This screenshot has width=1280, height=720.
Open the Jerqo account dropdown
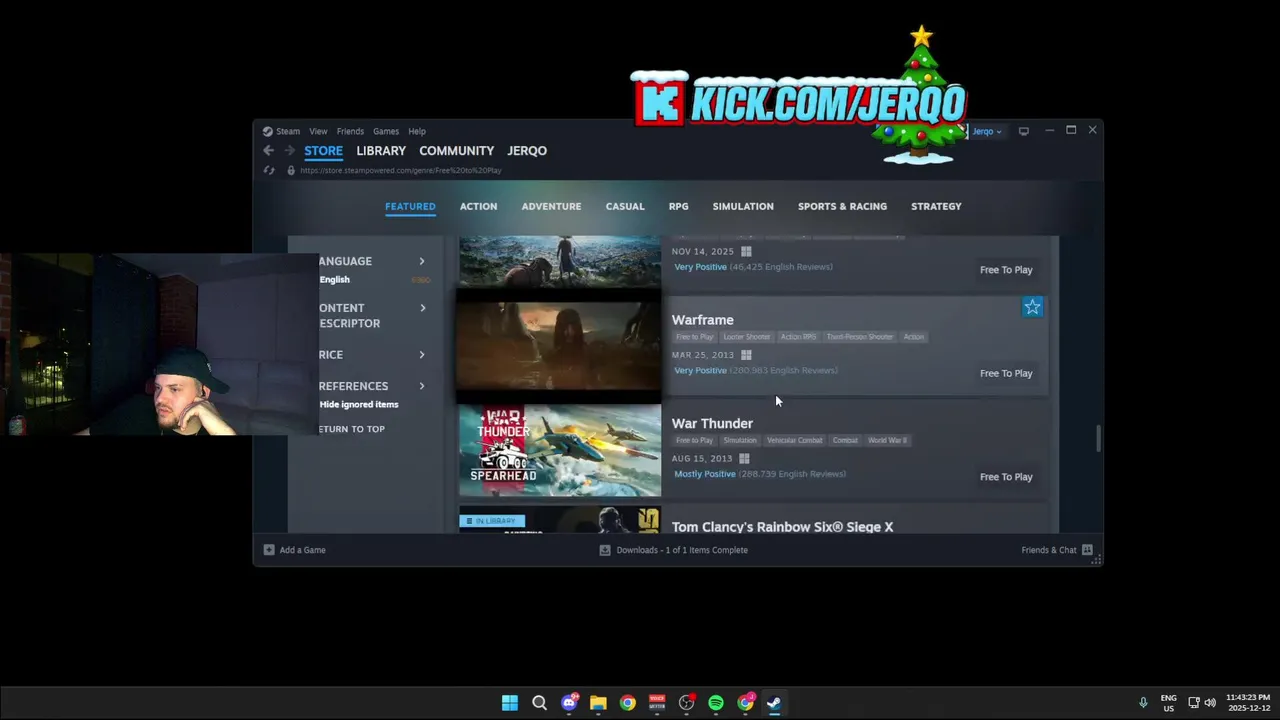point(986,131)
